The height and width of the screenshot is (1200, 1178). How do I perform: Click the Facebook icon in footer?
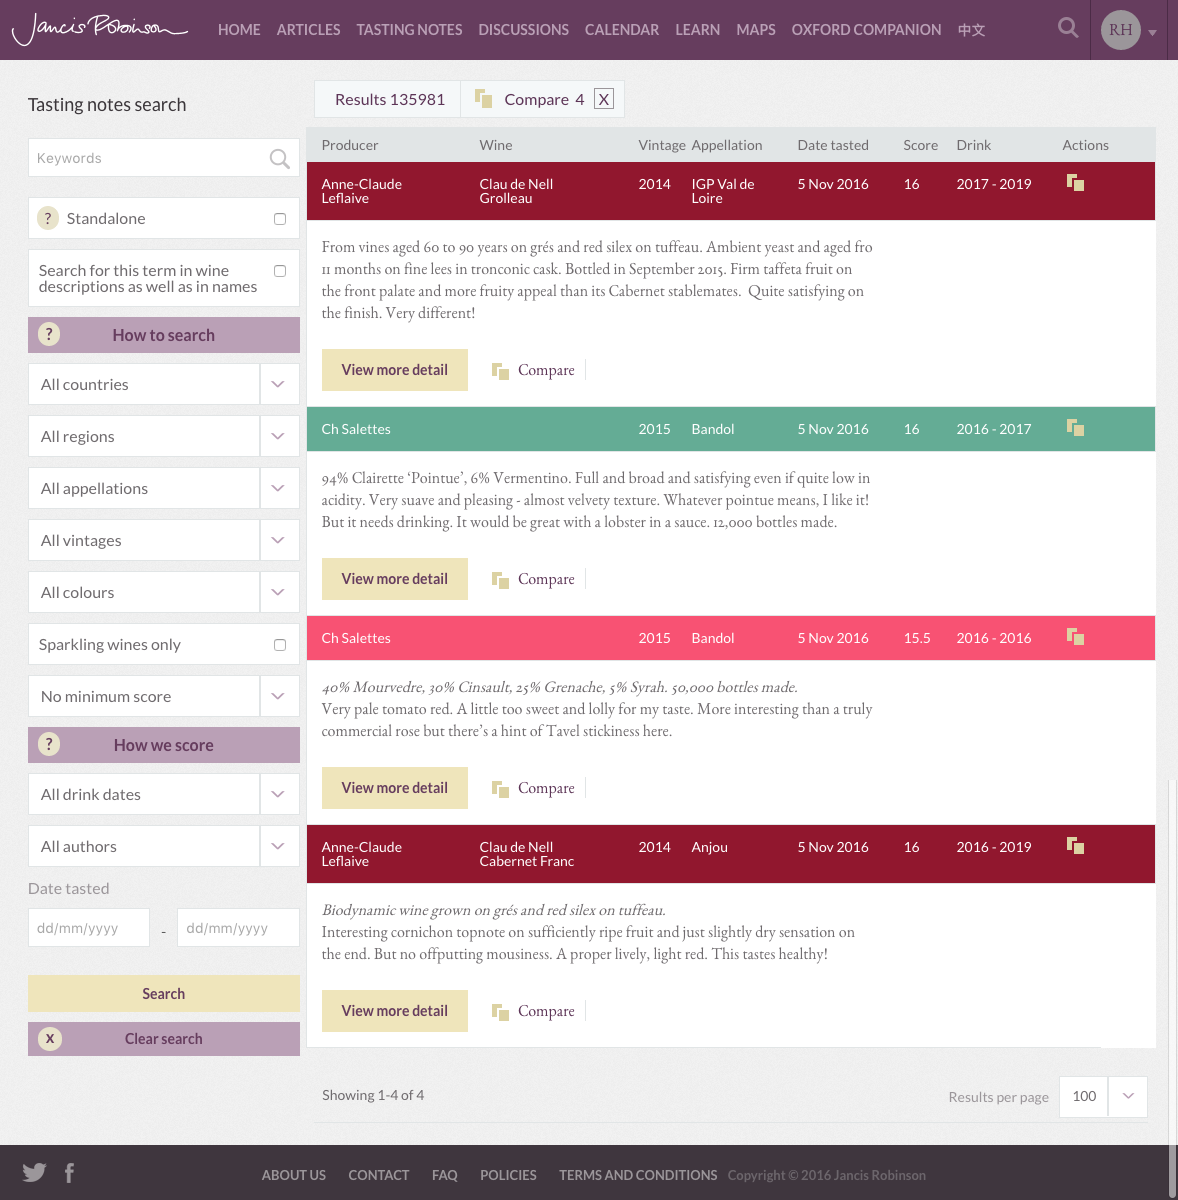(x=69, y=1172)
